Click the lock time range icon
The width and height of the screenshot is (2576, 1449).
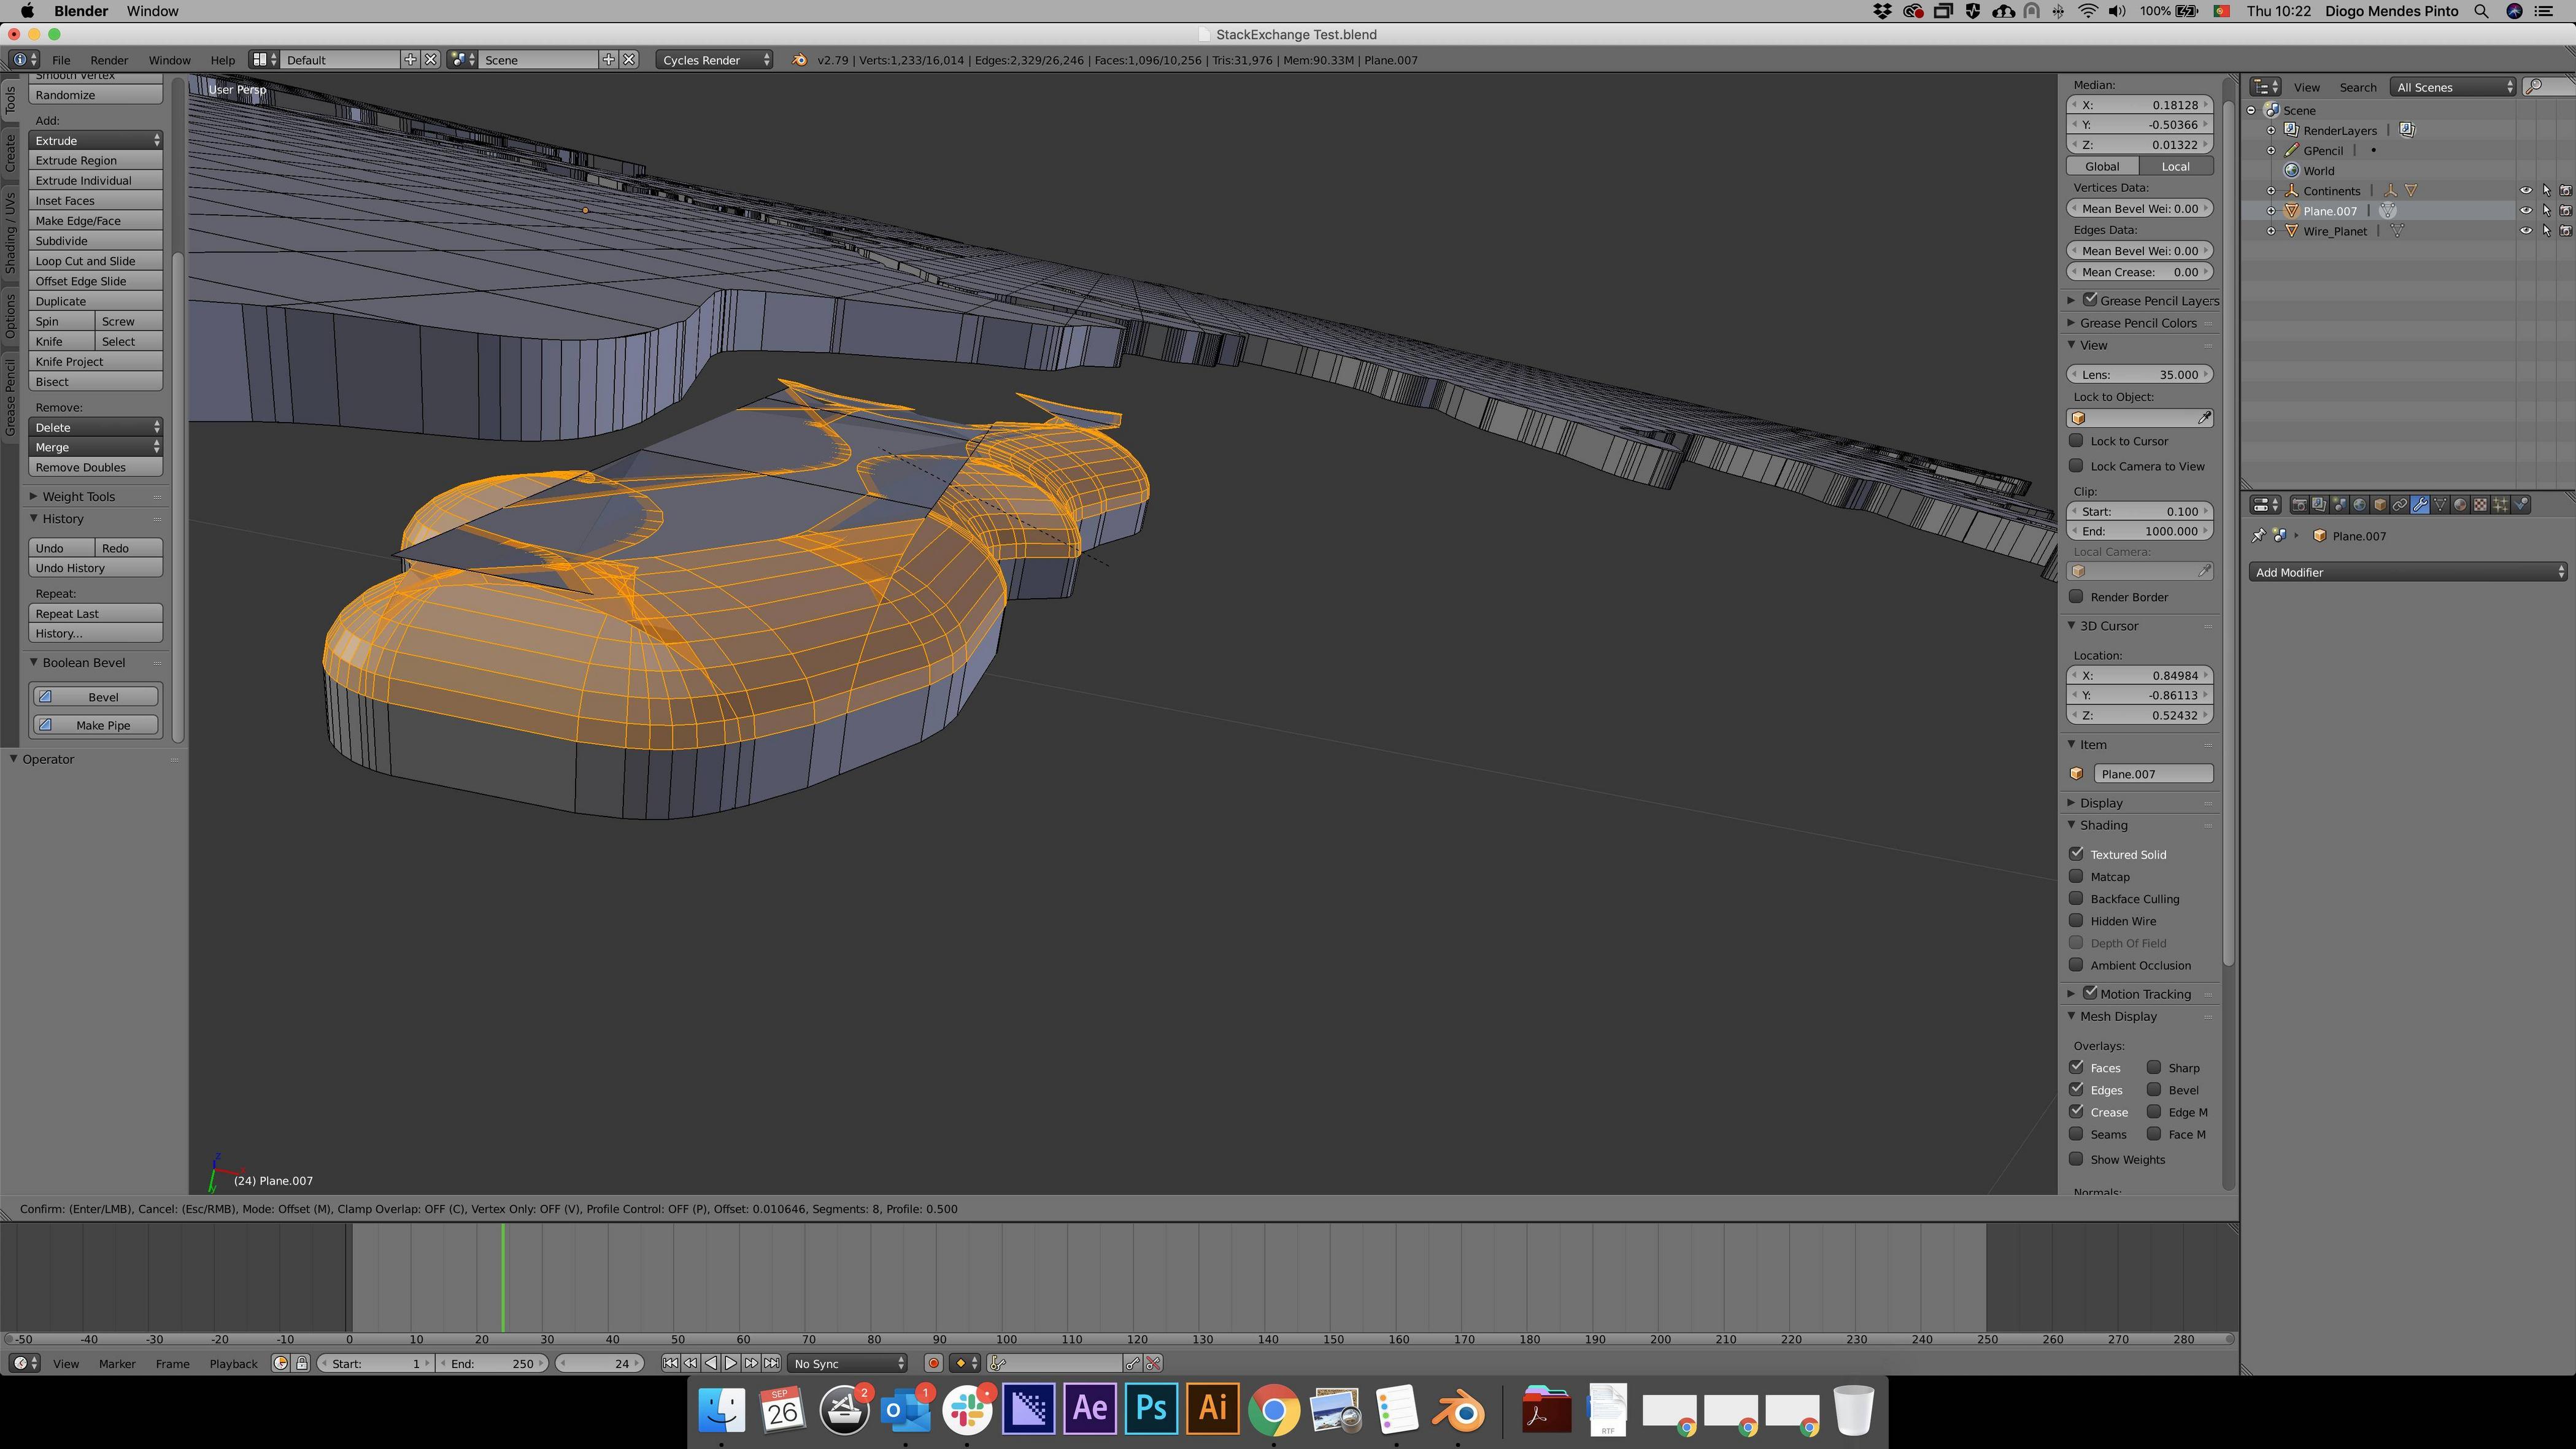click(x=302, y=1363)
